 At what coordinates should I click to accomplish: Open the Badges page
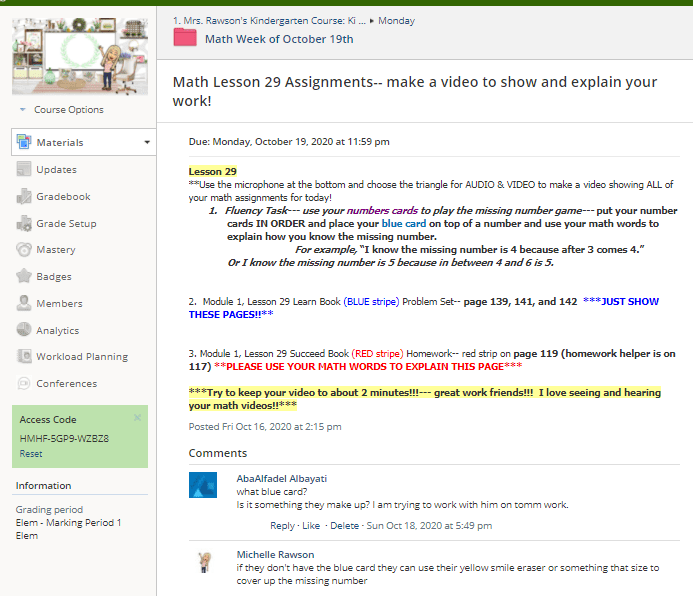pos(54,277)
